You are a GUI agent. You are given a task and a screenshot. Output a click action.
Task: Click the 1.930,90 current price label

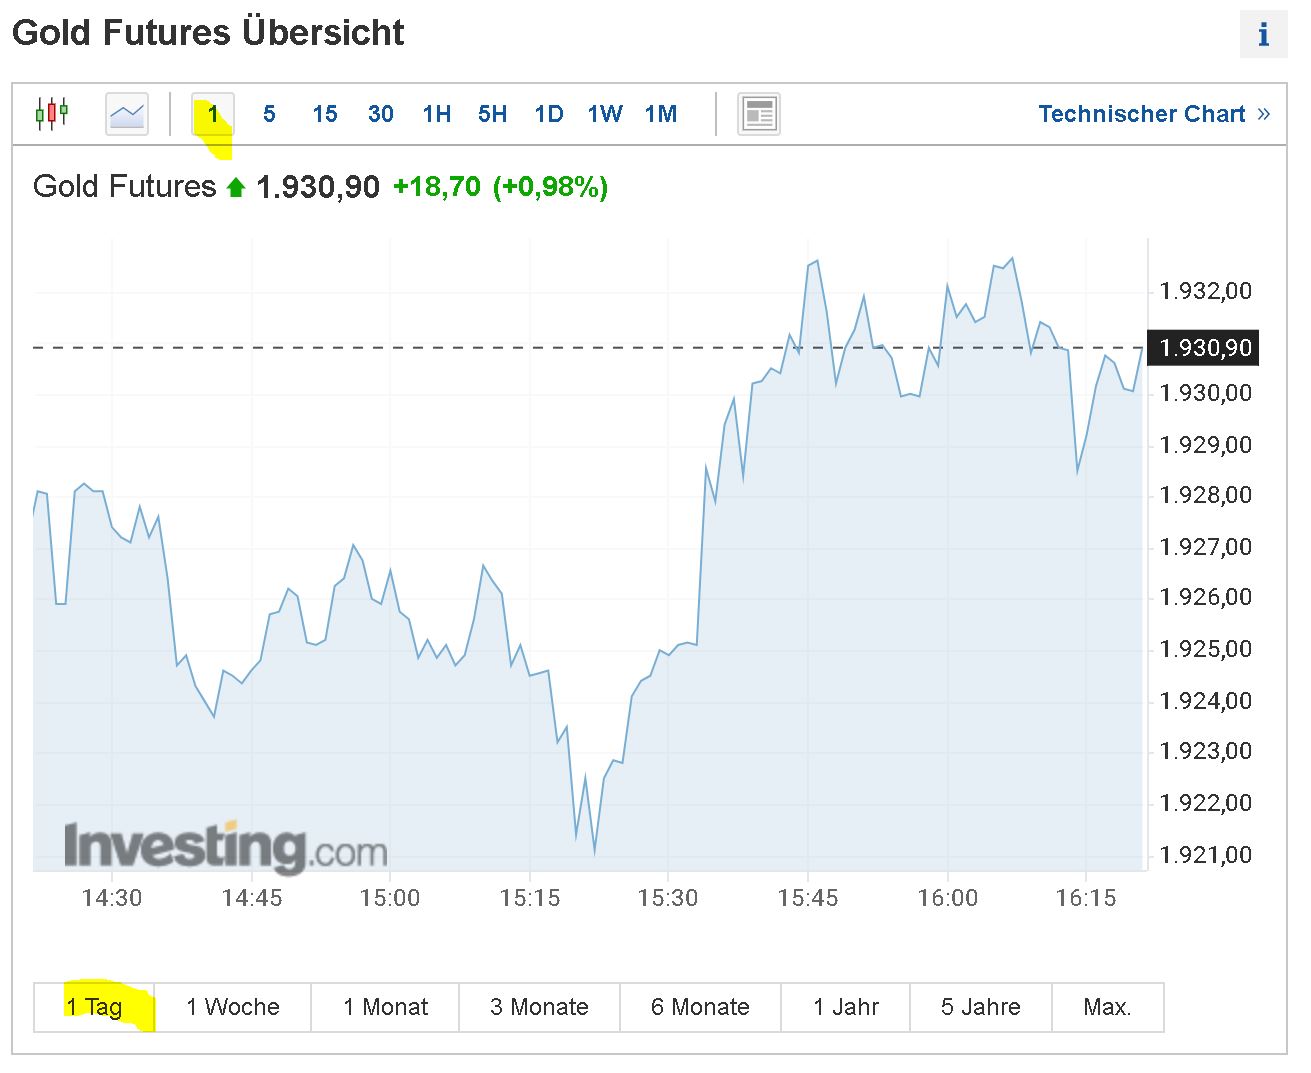pyautogui.click(x=1203, y=348)
